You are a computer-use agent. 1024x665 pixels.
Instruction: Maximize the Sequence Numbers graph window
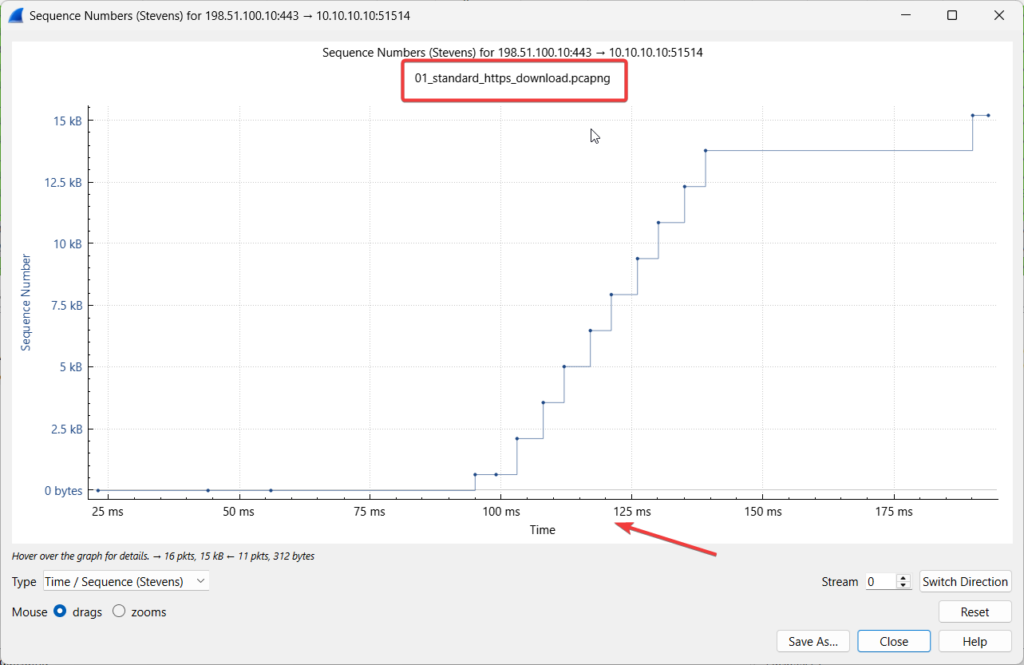[x=952, y=16]
